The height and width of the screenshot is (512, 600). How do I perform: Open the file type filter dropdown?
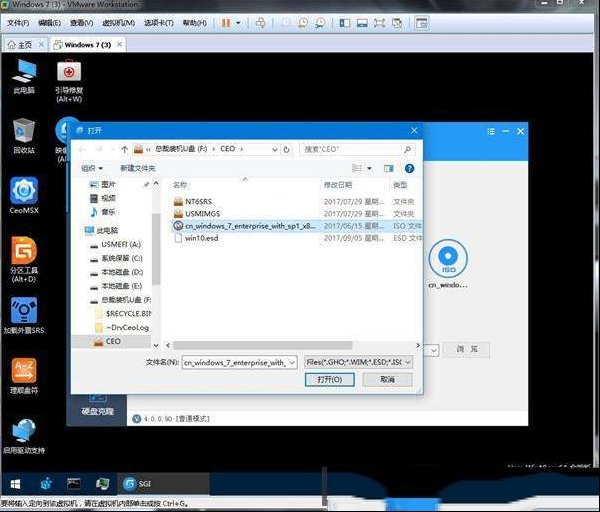408,362
